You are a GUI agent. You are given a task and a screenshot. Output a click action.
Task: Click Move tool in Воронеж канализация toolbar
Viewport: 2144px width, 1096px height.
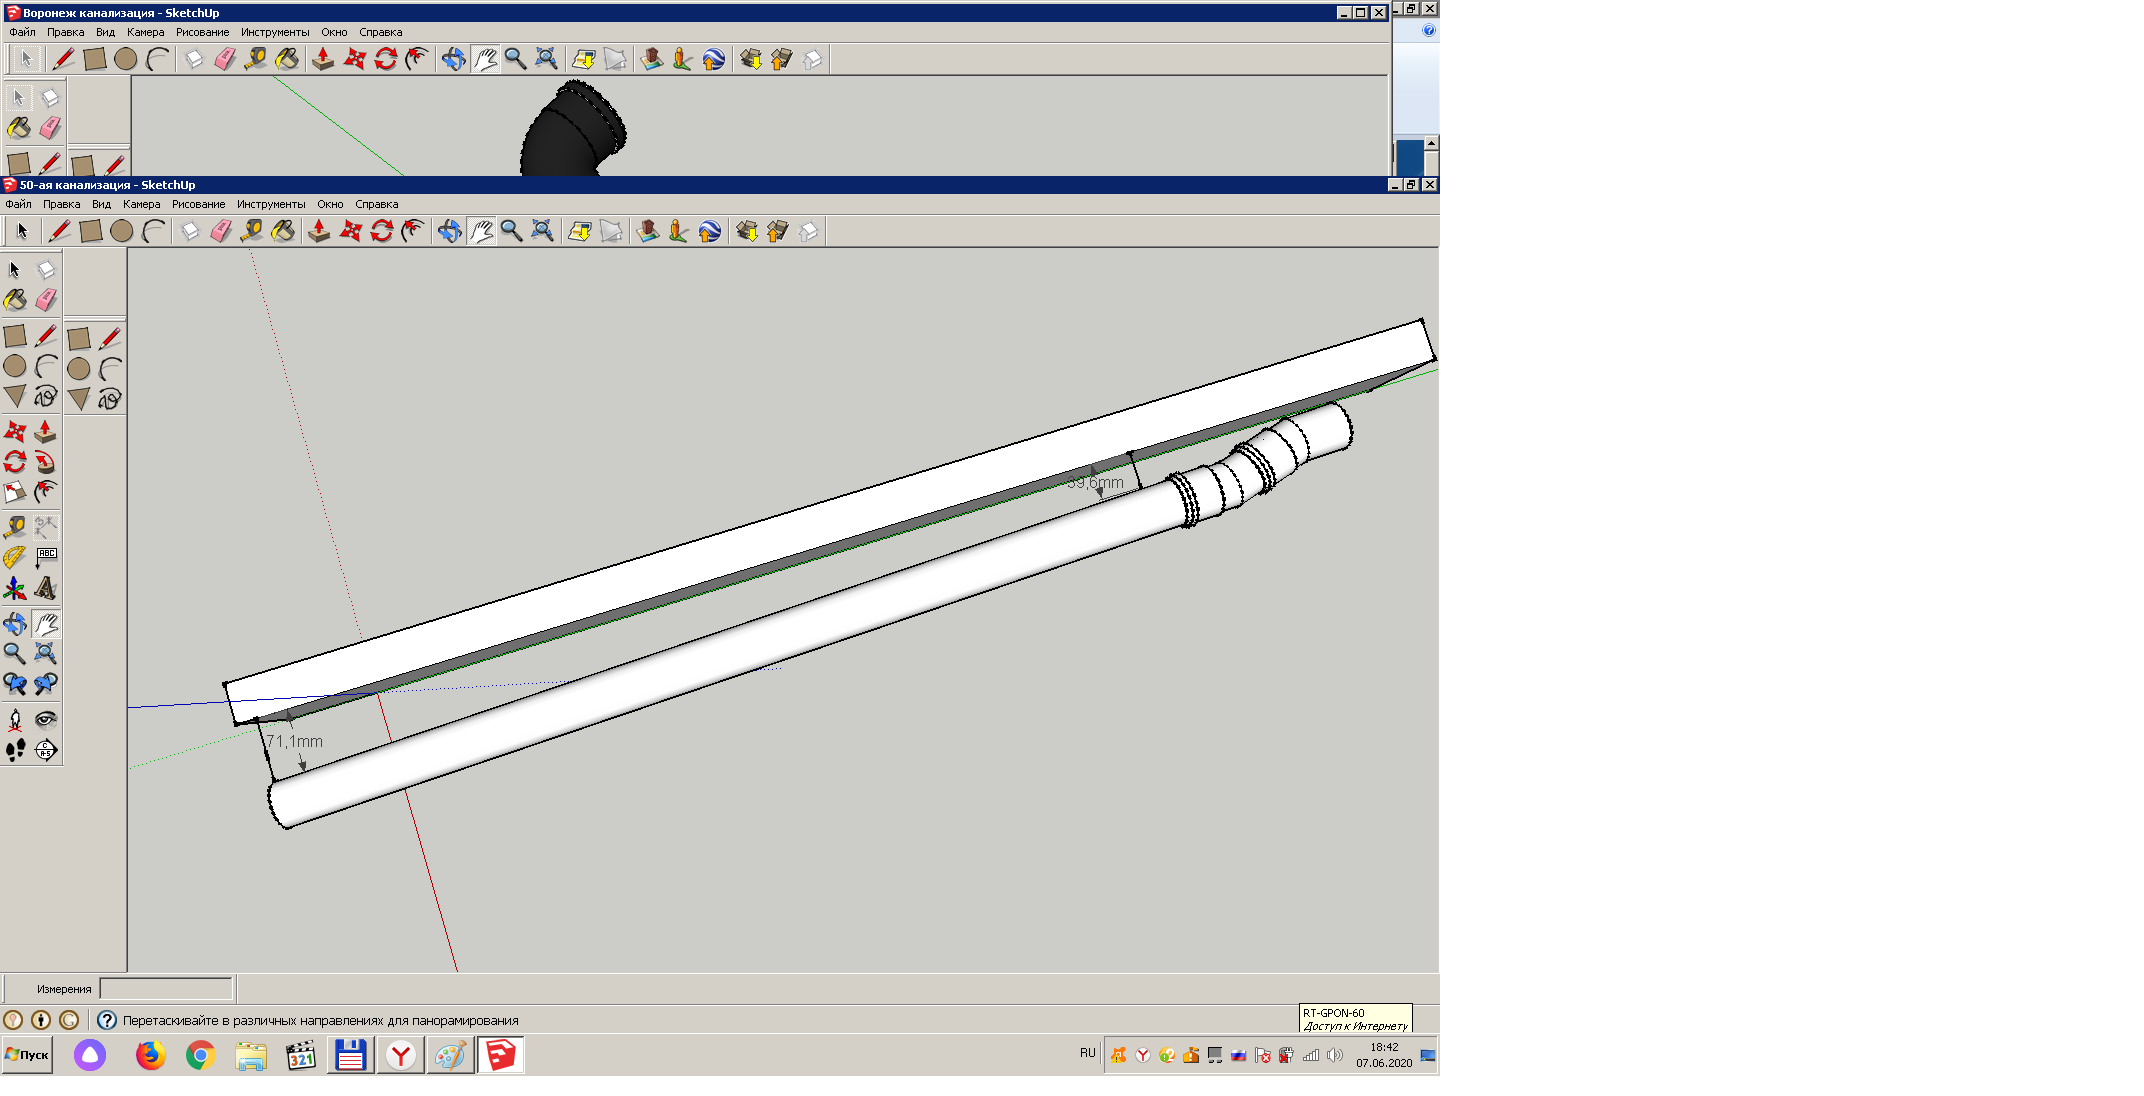pos(354,59)
